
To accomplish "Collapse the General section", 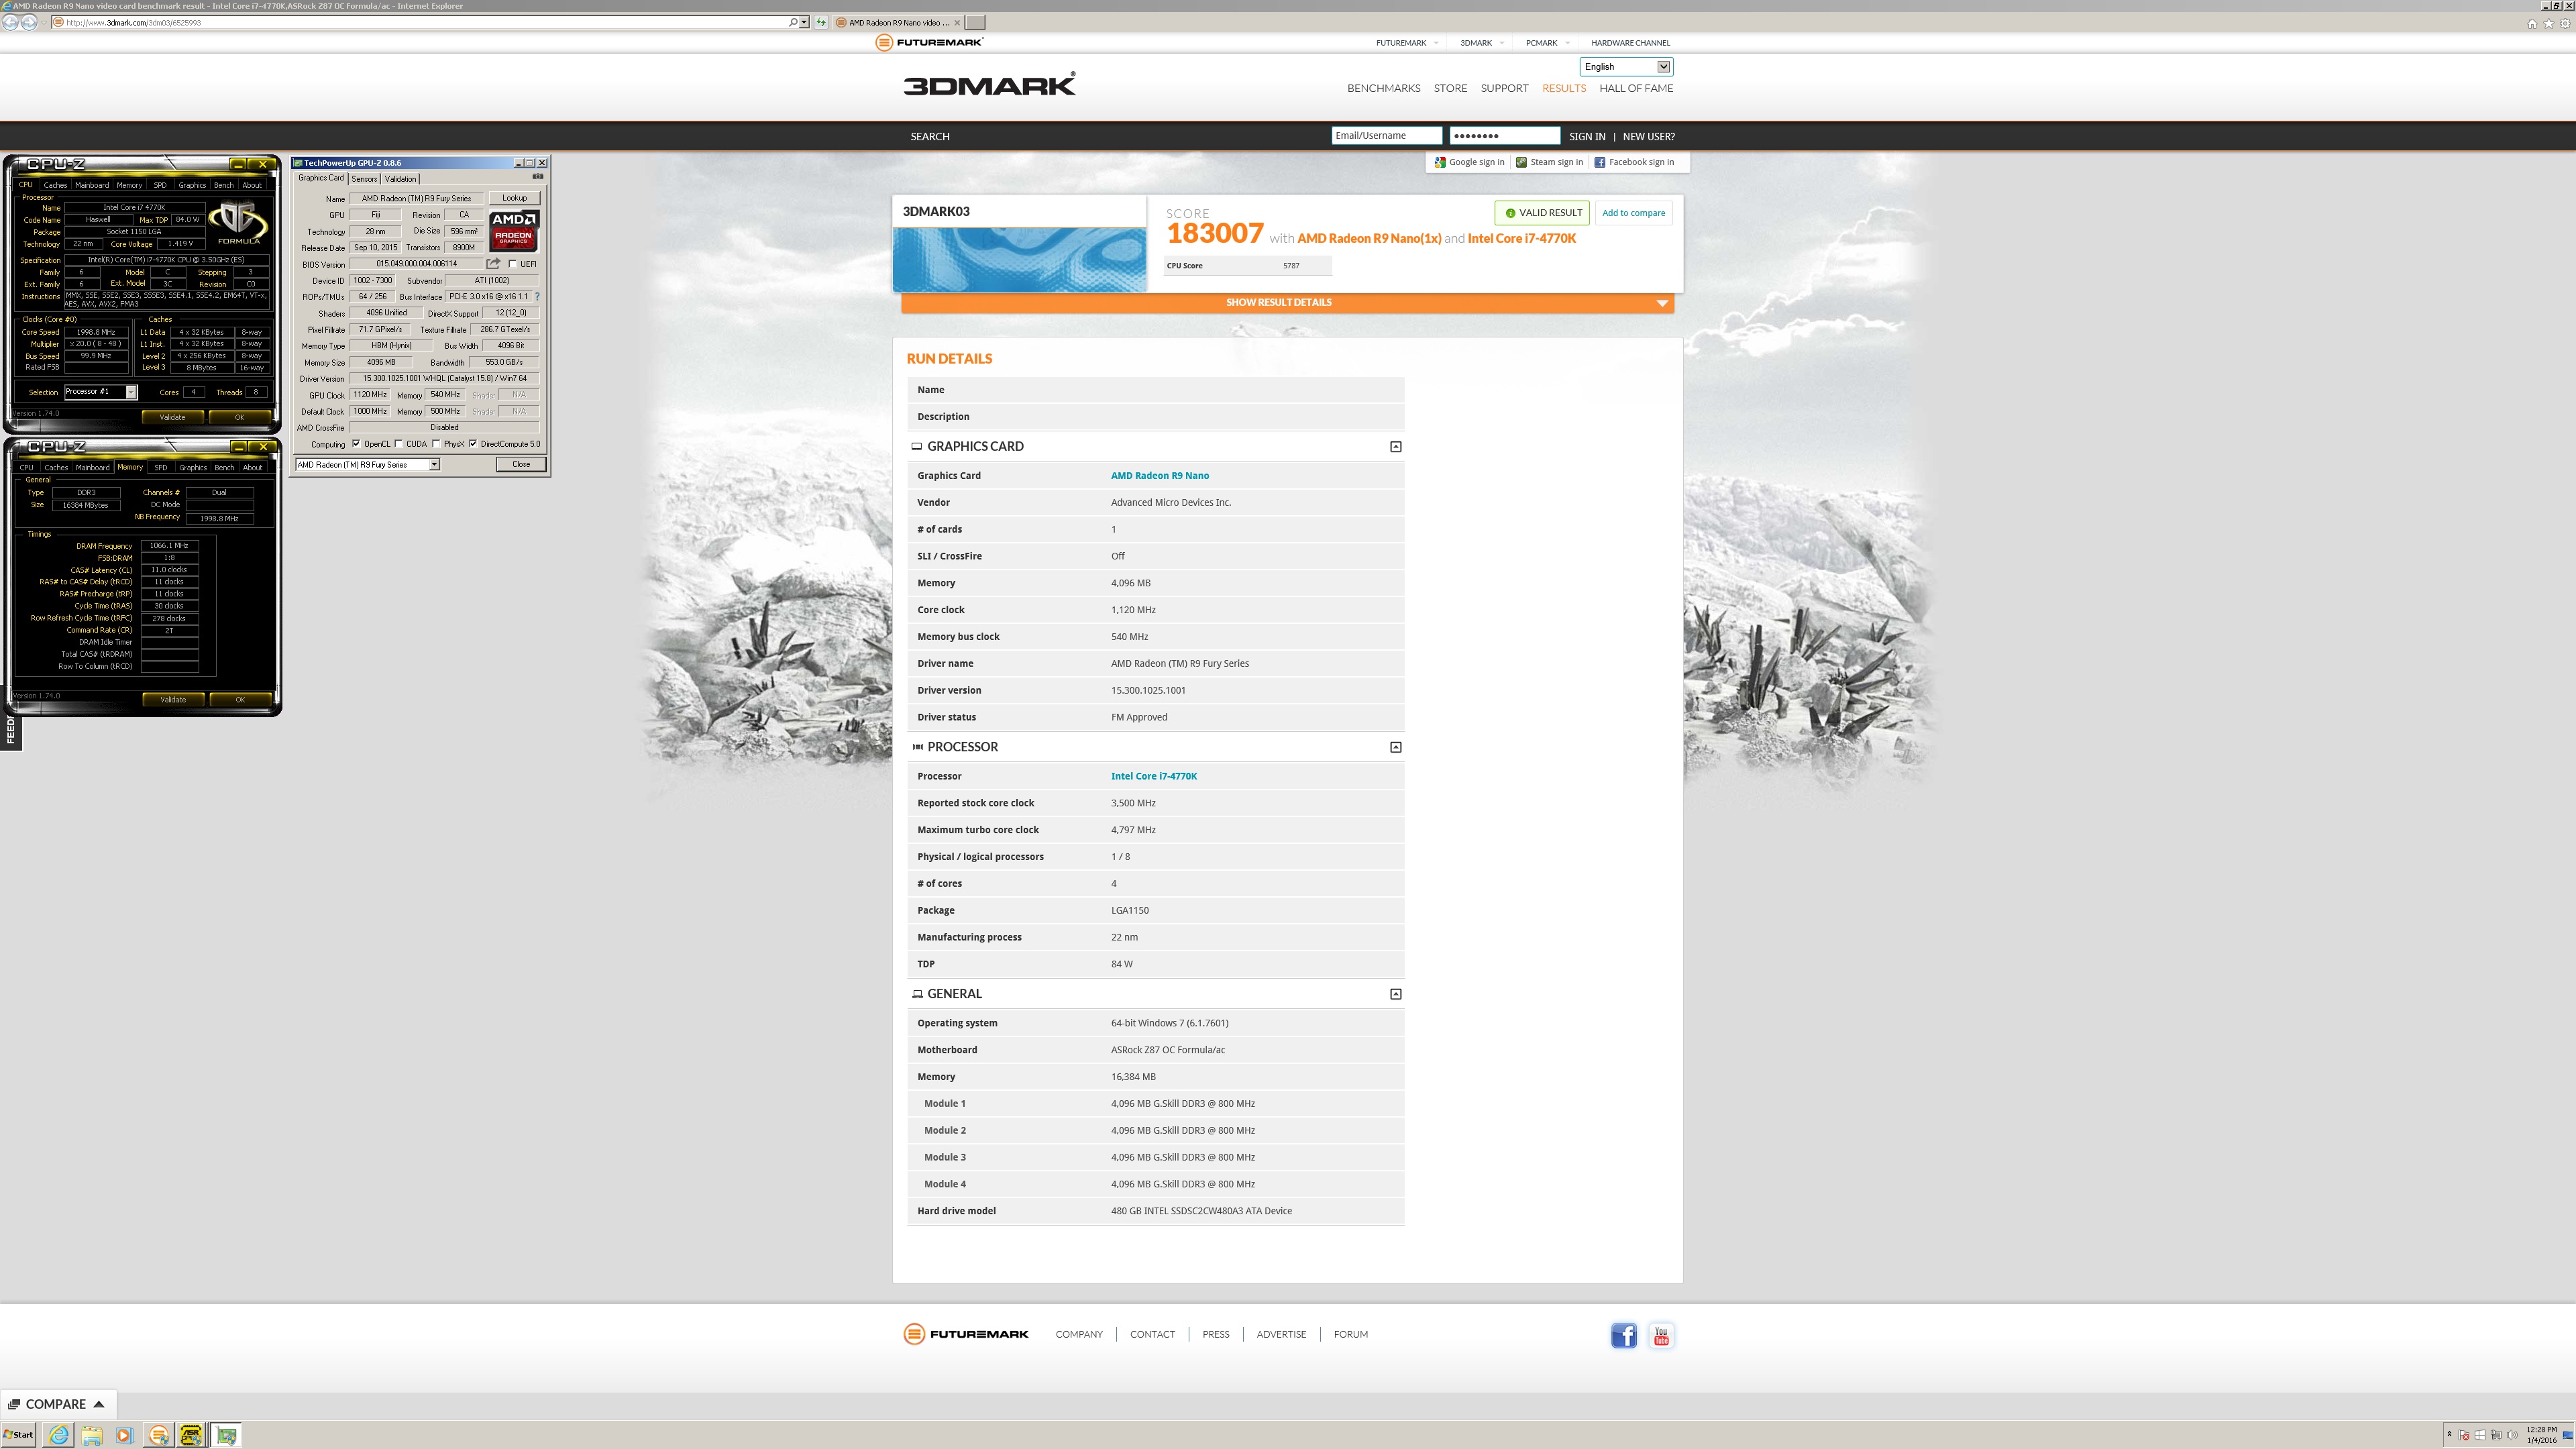I will pos(1396,994).
